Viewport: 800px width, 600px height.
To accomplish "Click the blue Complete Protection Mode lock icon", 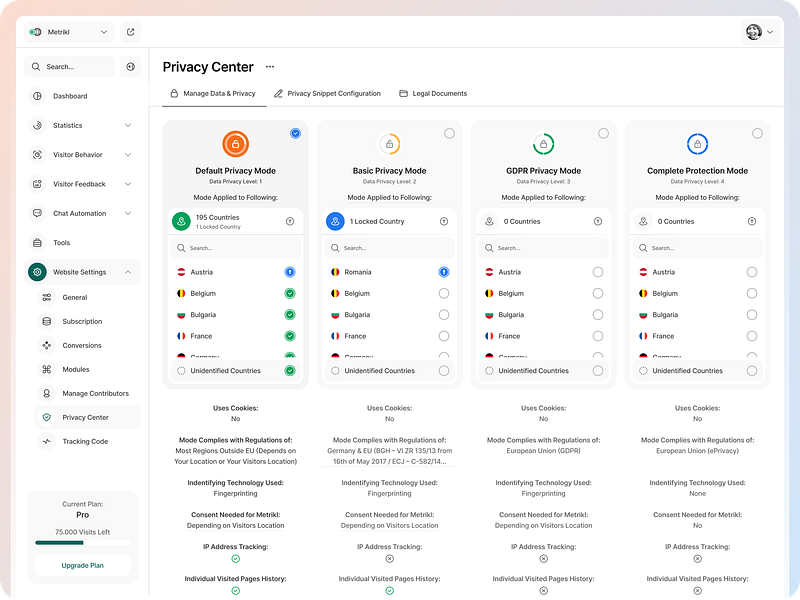I will [x=697, y=144].
